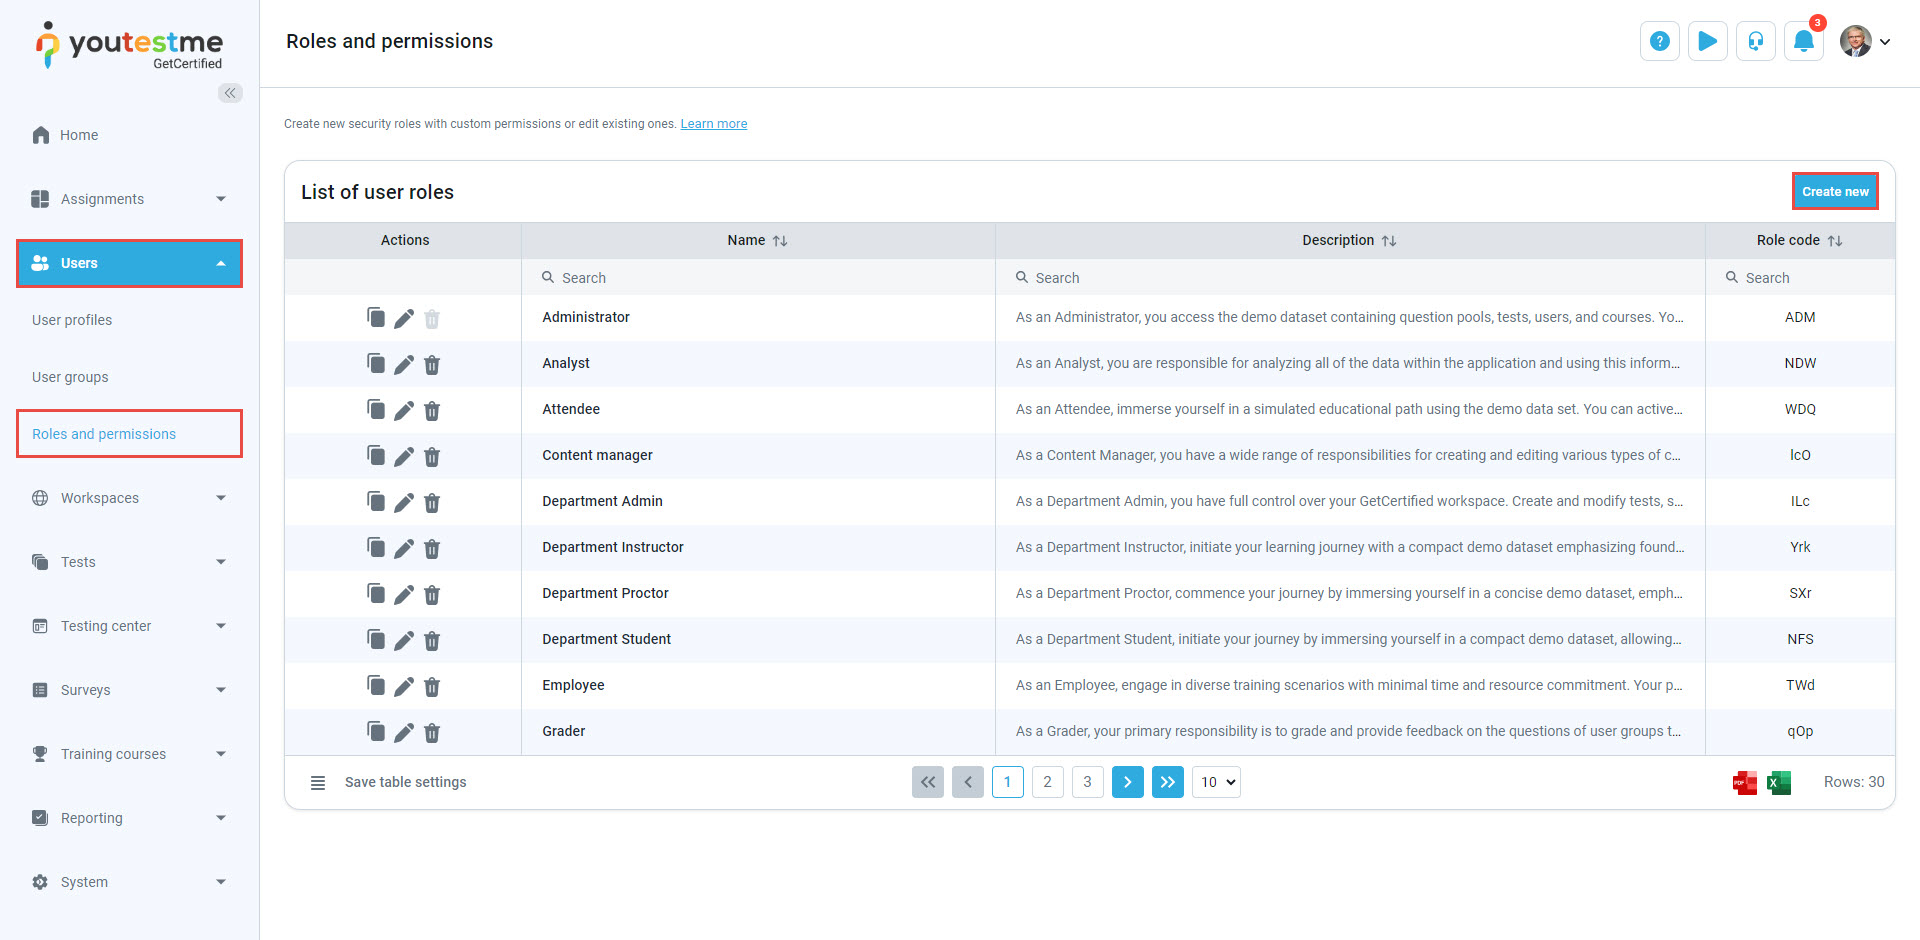Open the support headset icon
Viewport: 1920px width, 940px height.
tap(1756, 41)
